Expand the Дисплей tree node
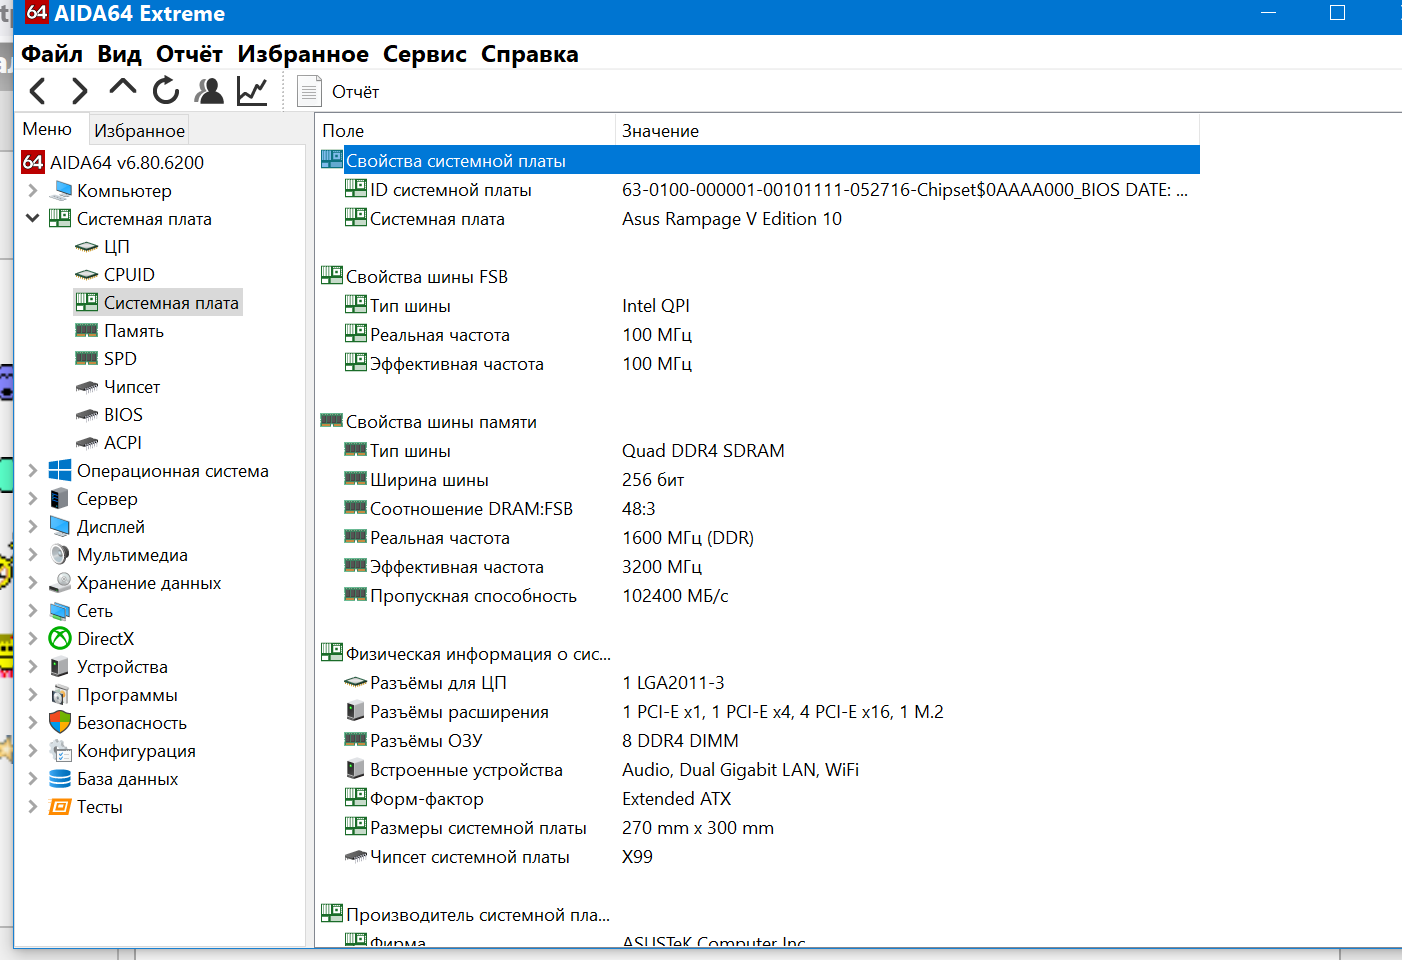The height and width of the screenshot is (960, 1402). coord(33,527)
